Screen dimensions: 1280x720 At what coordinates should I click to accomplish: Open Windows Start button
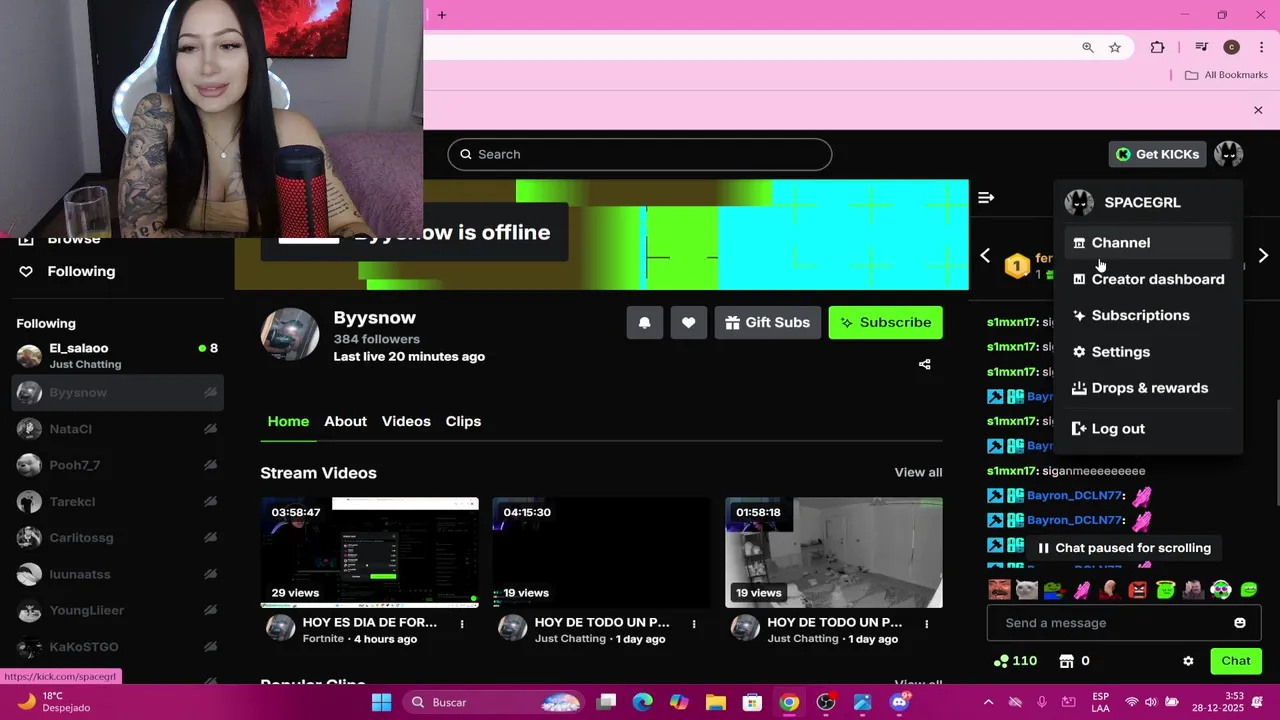[381, 702]
